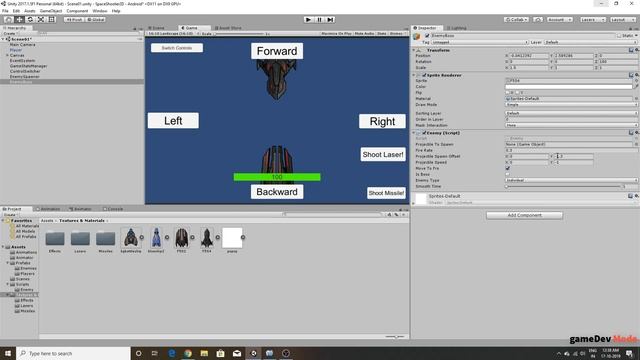
Task: Disable the Sprite Renderer component checkbox
Action: pyautogui.click(x=424, y=75)
